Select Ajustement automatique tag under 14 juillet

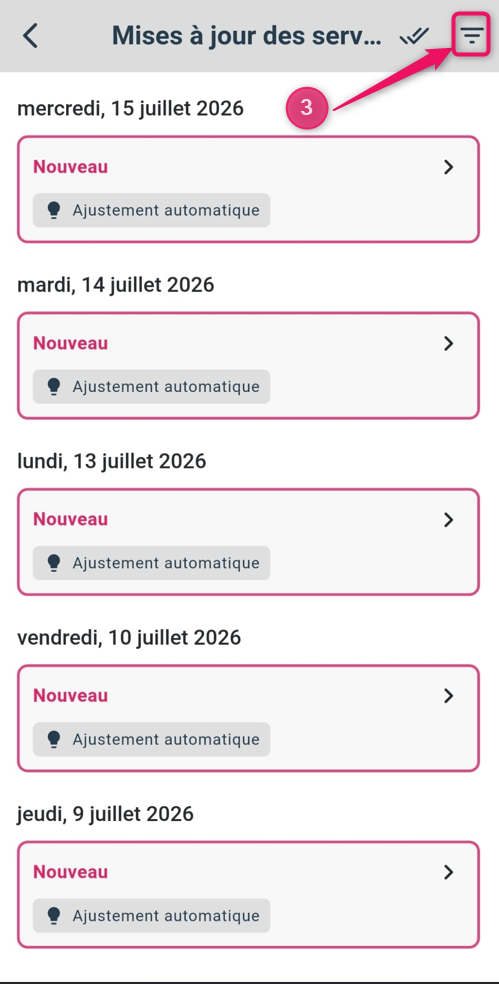click(151, 387)
